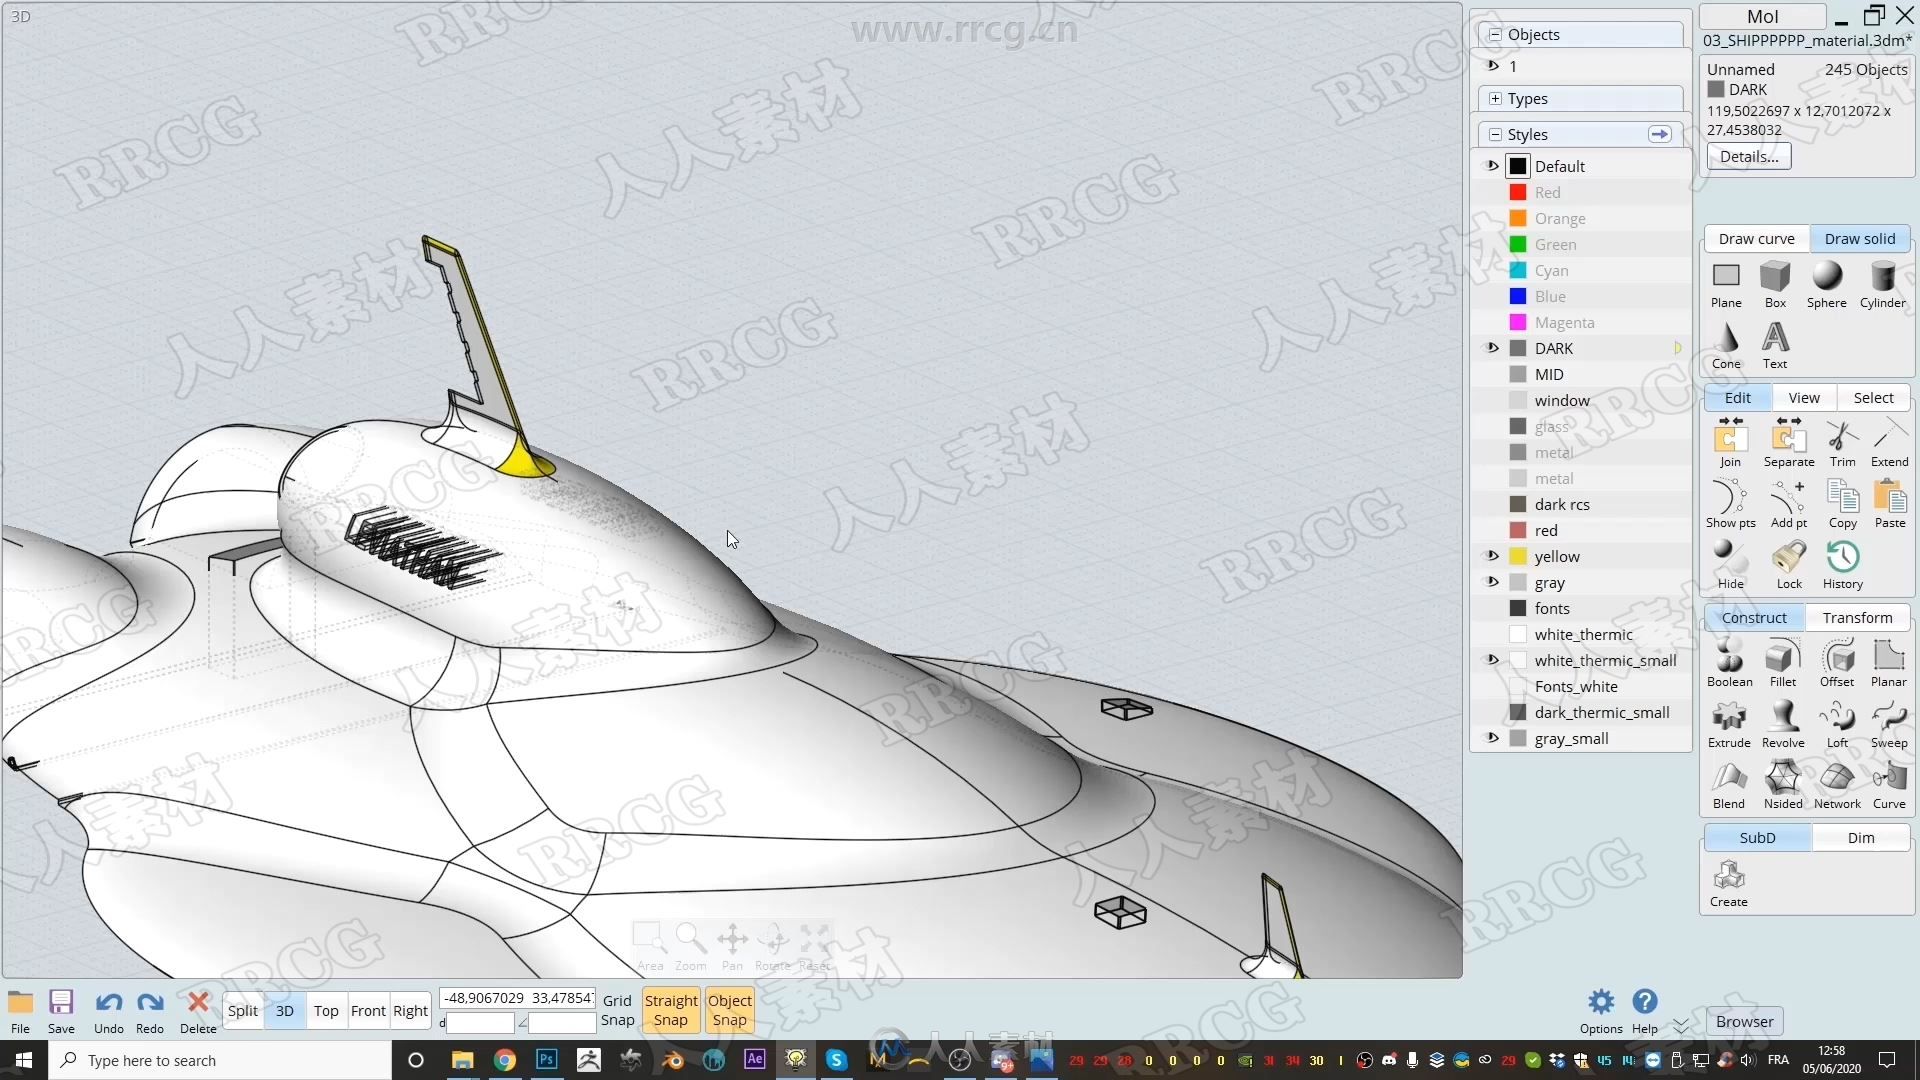Select the red color swatch
This screenshot has height=1080, width=1920.
[1518, 191]
